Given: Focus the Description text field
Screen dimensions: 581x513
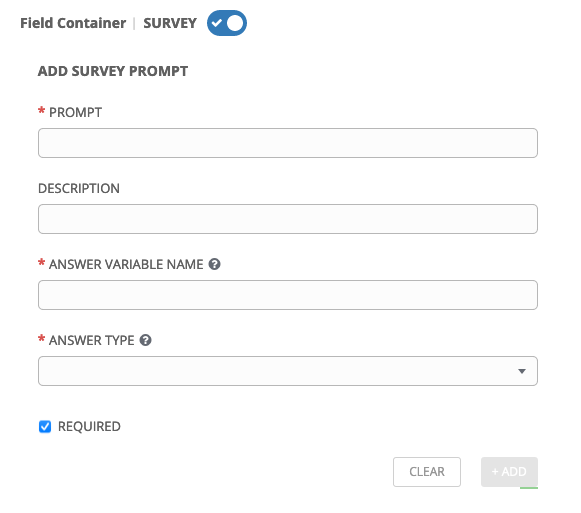Looking at the screenshot, I should coord(288,219).
